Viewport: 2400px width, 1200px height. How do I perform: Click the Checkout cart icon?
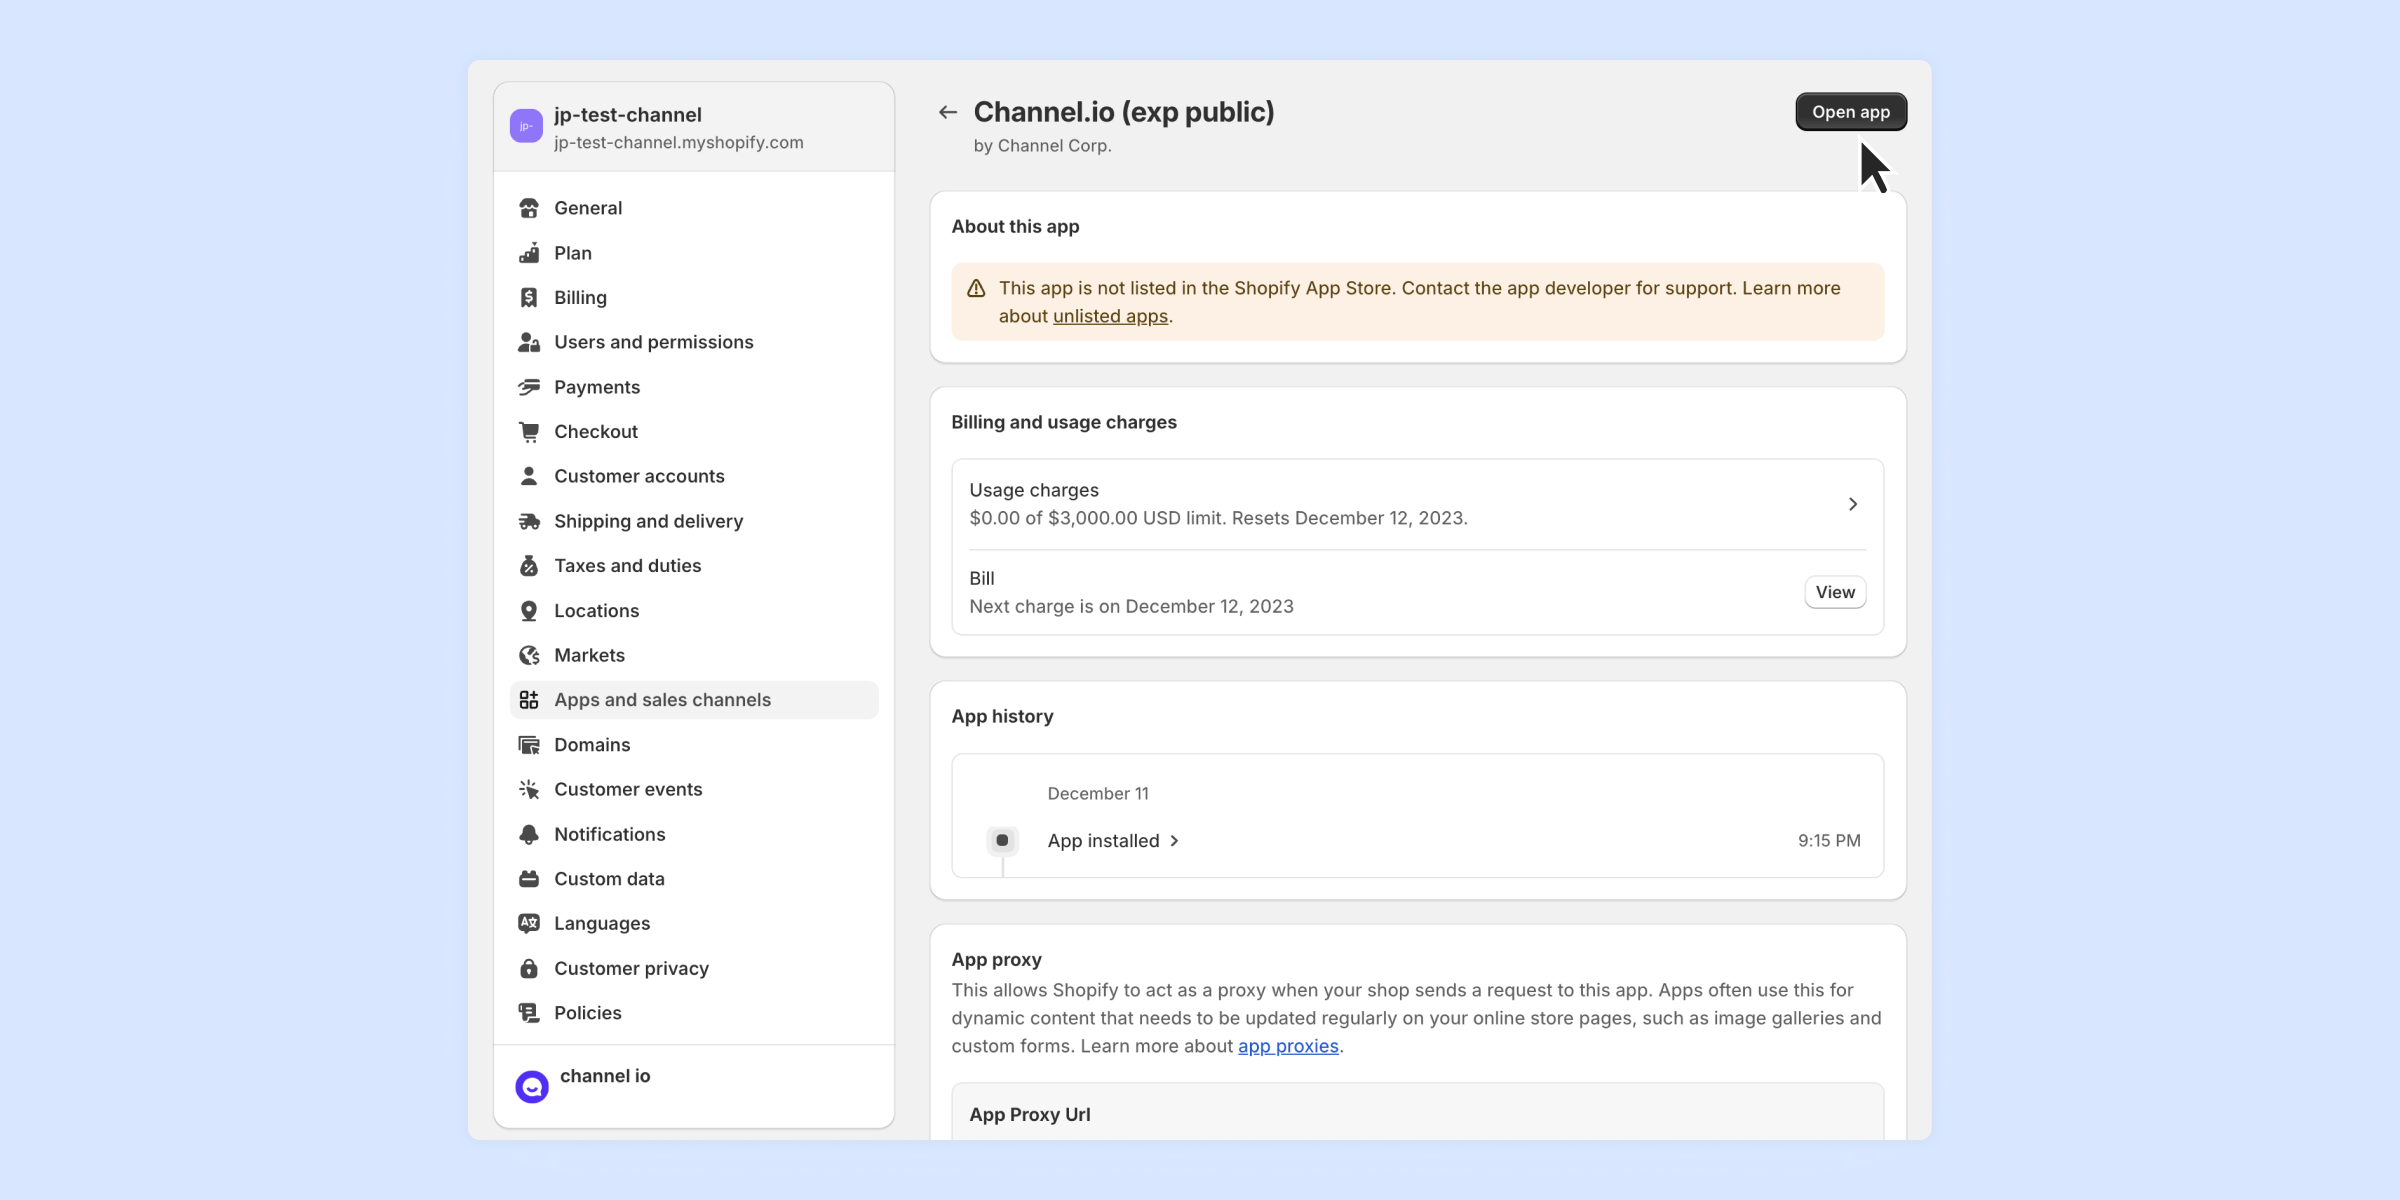click(529, 431)
